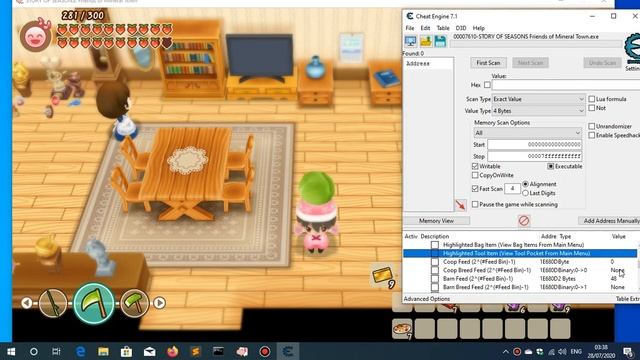Viewport: 640px width, 360px height.
Task: Show hidden system tray icons
Action: (x=505, y=351)
